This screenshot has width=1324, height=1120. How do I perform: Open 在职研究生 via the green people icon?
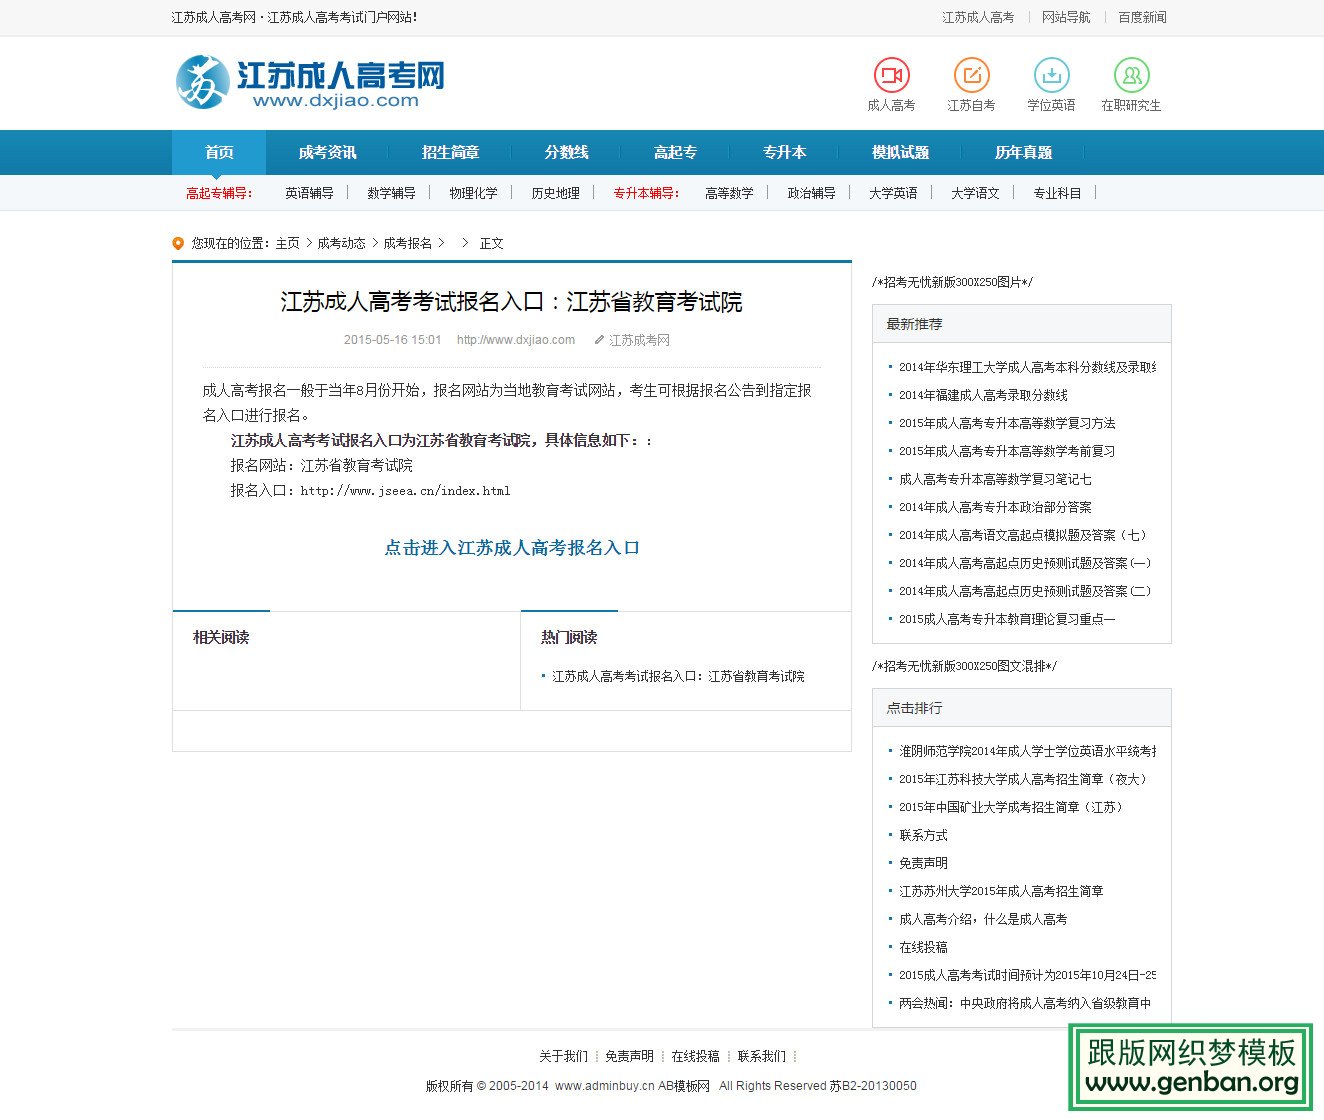[1132, 73]
